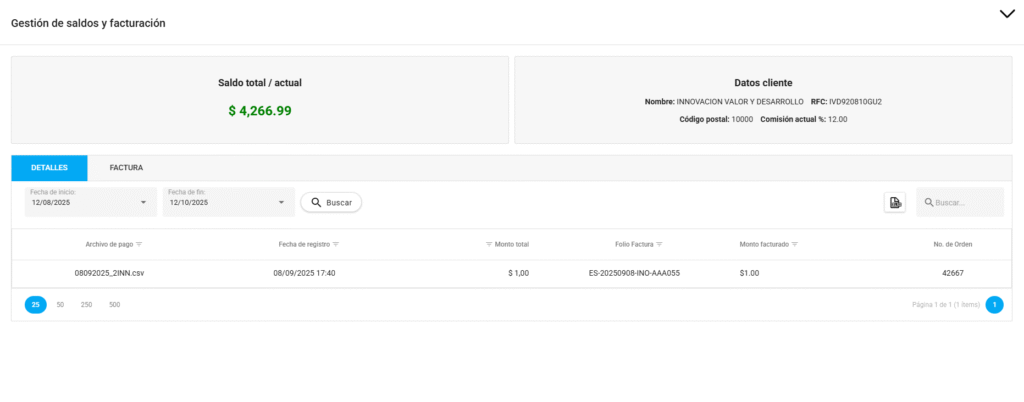Set page size to 250 rows
Image resolution: width=1024 pixels, height=402 pixels.
86,304
